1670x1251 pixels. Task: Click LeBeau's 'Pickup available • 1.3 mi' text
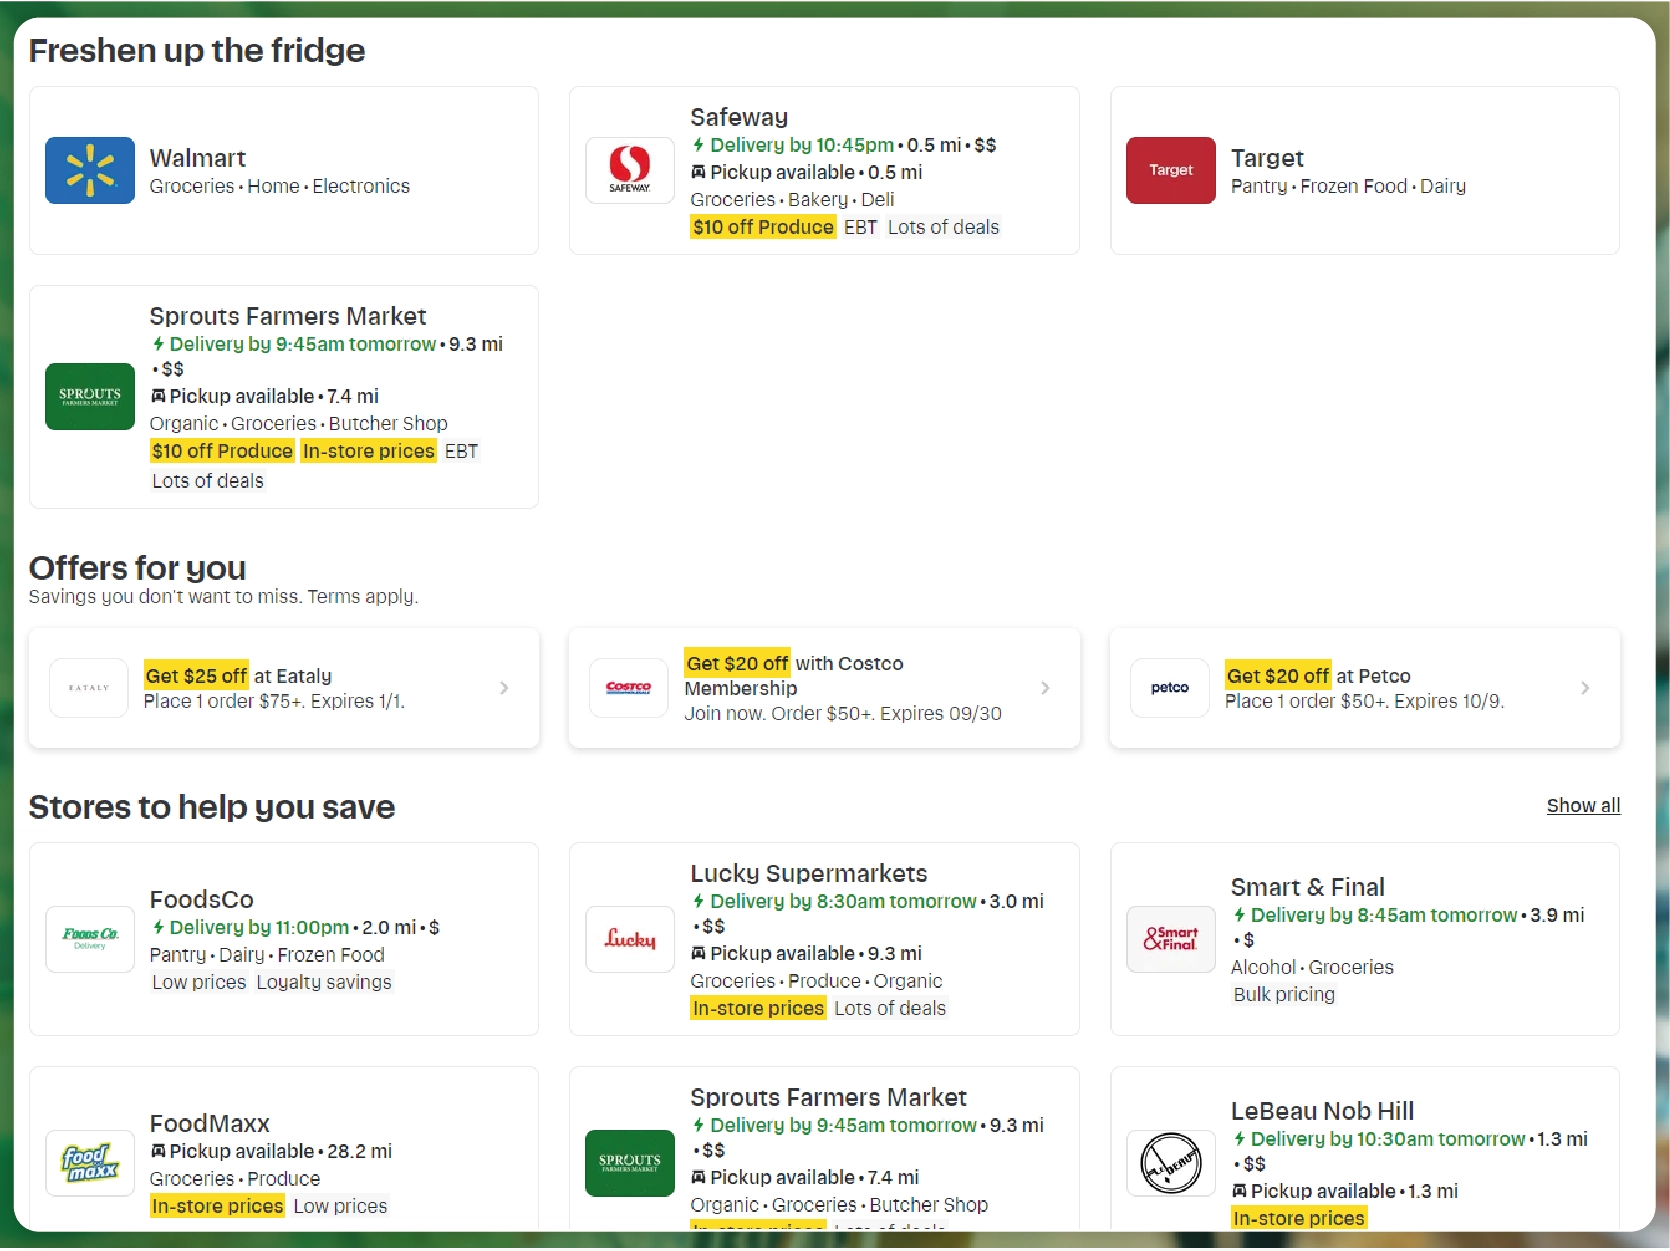(x=1345, y=1191)
